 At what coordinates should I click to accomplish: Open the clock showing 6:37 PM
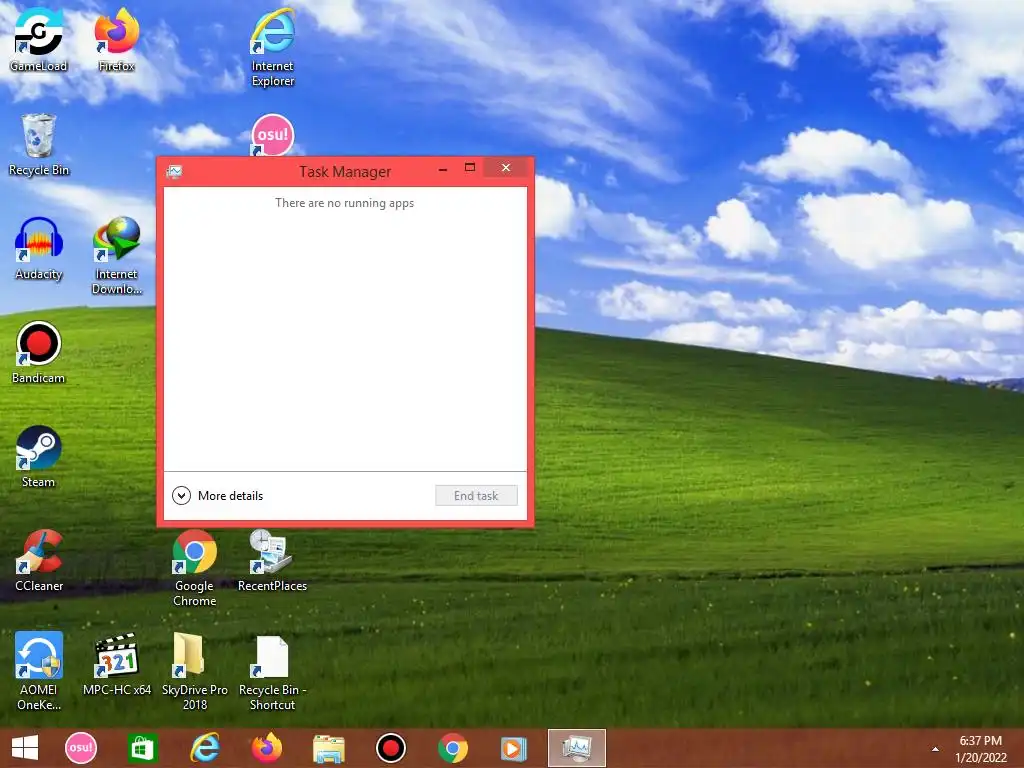click(980, 741)
